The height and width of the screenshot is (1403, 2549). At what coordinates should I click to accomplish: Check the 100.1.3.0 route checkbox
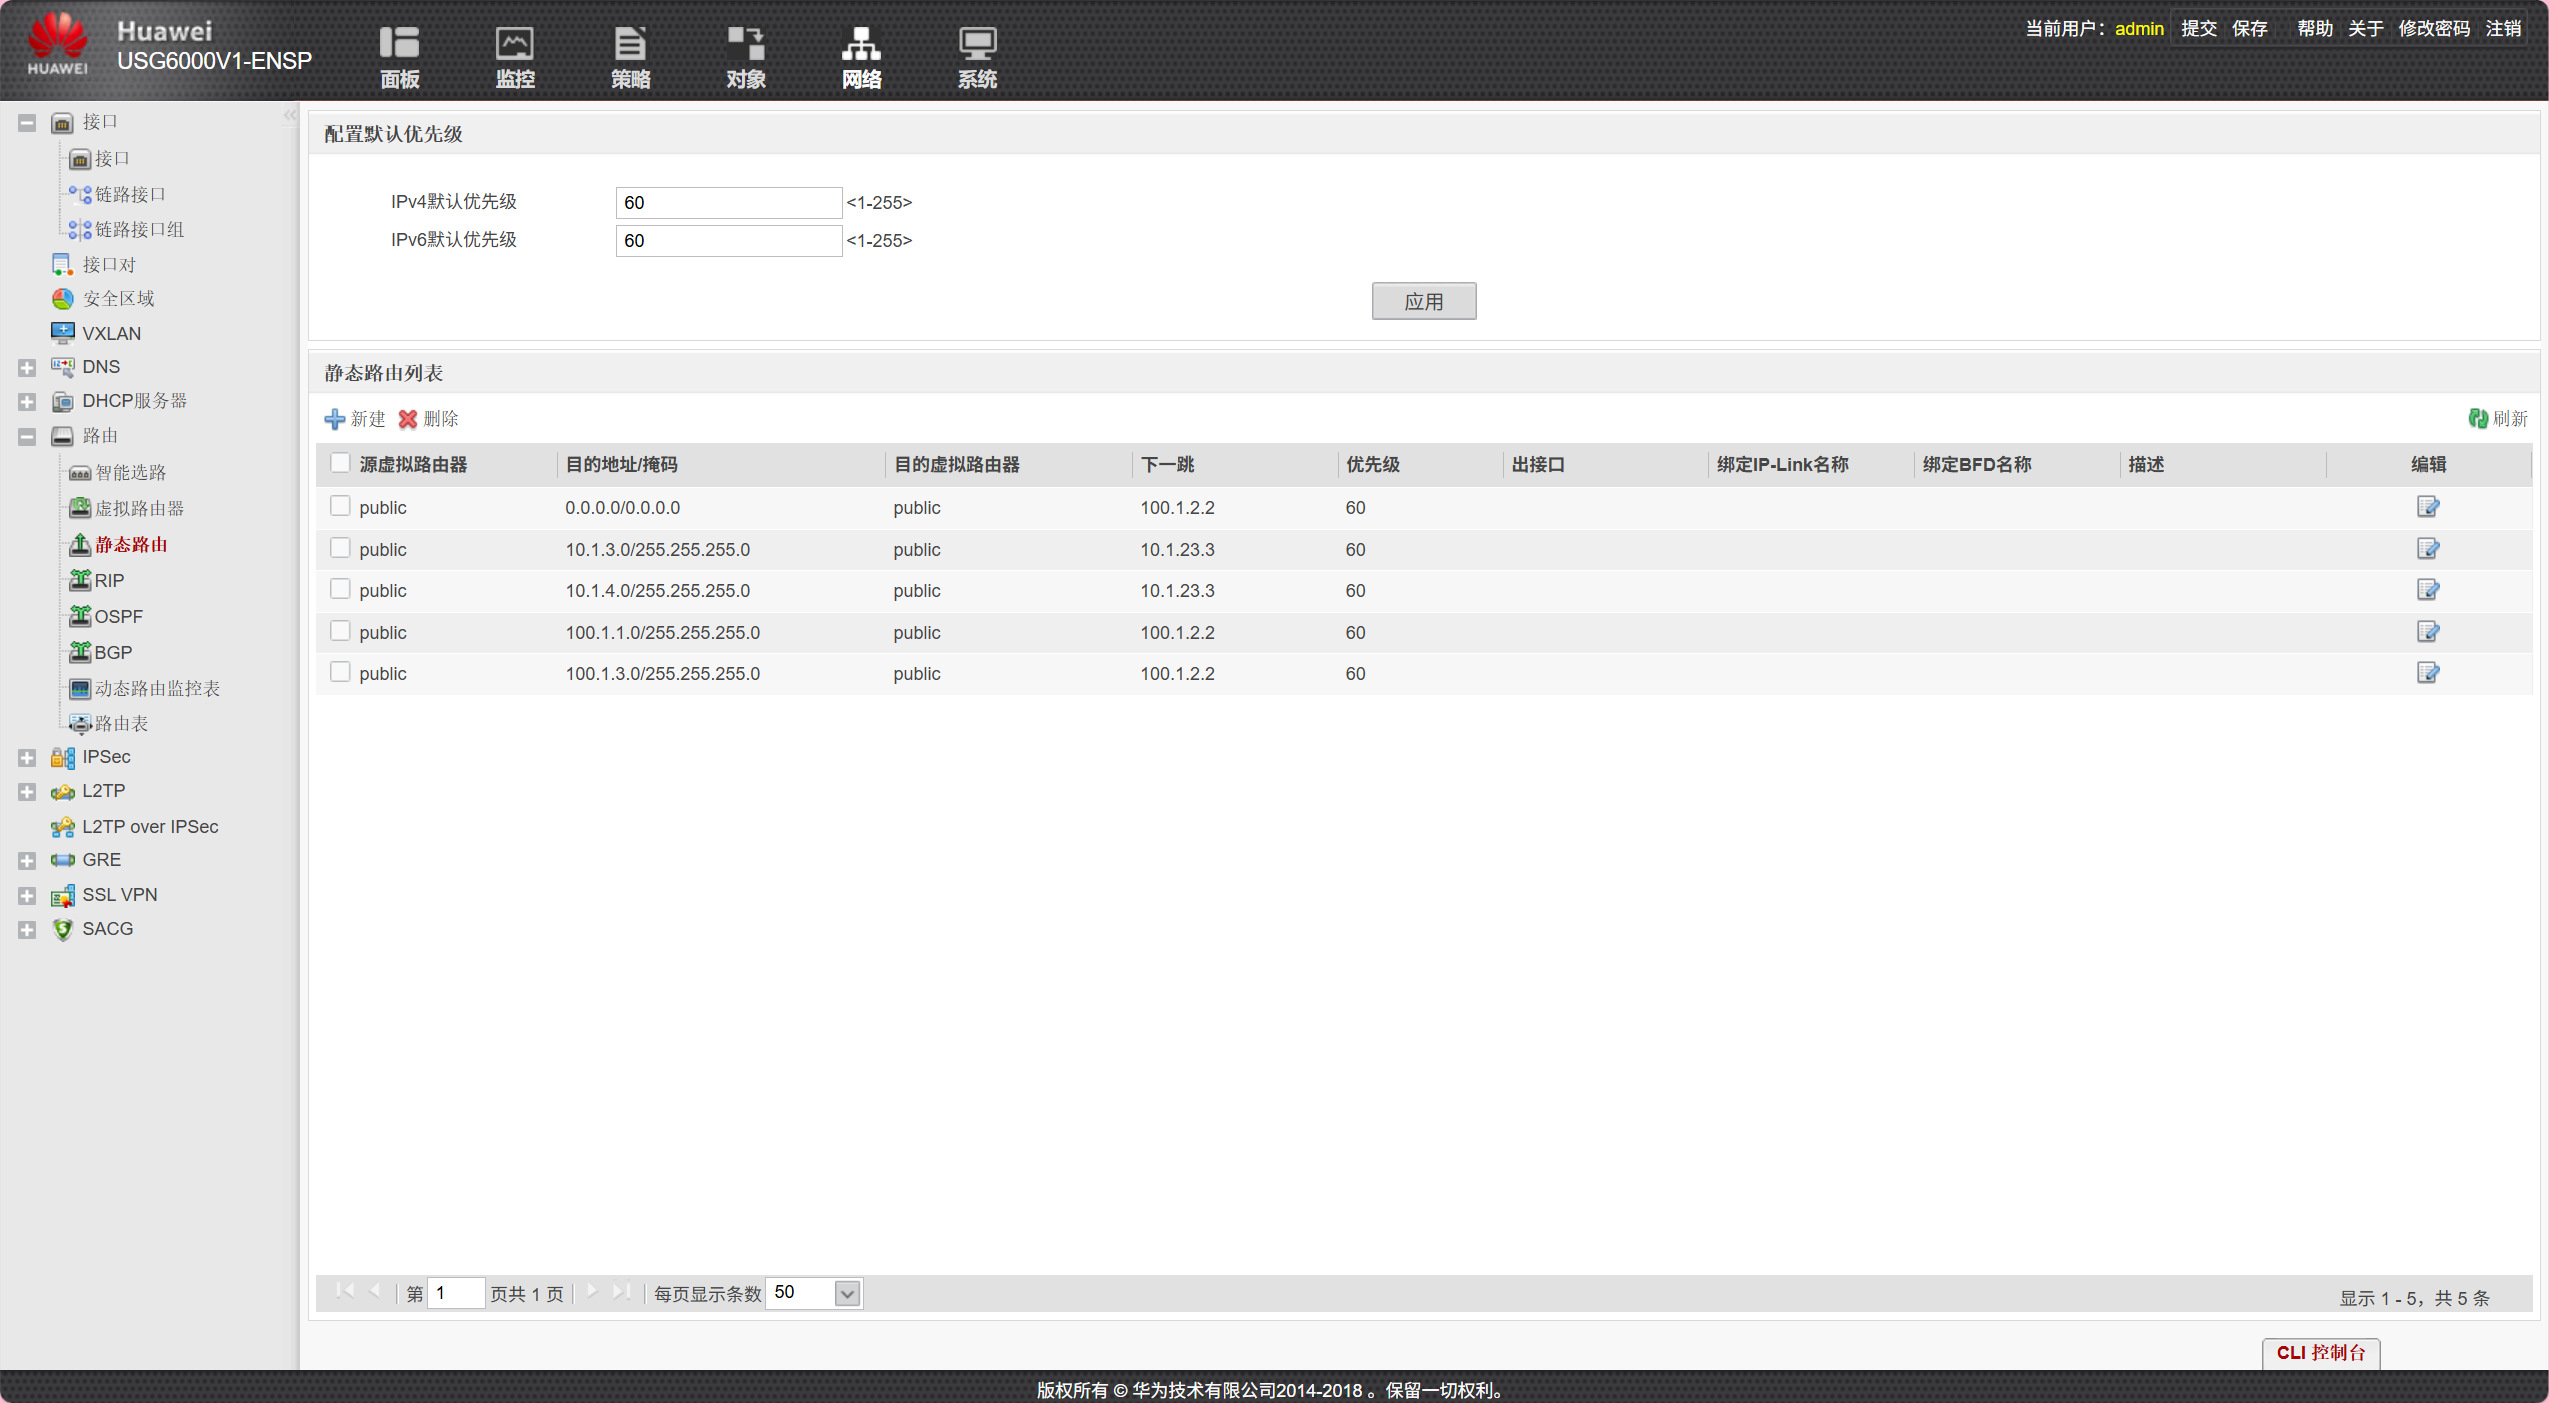(x=340, y=672)
